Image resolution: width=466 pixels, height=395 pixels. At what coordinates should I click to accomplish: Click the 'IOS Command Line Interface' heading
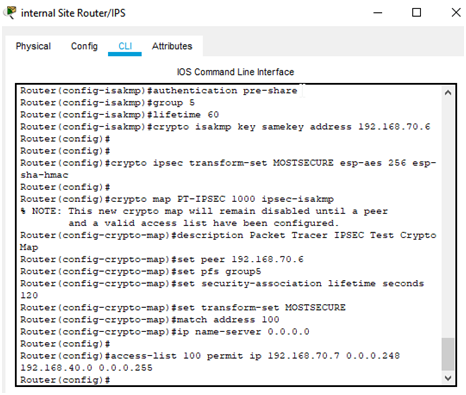click(x=235, y=72)
